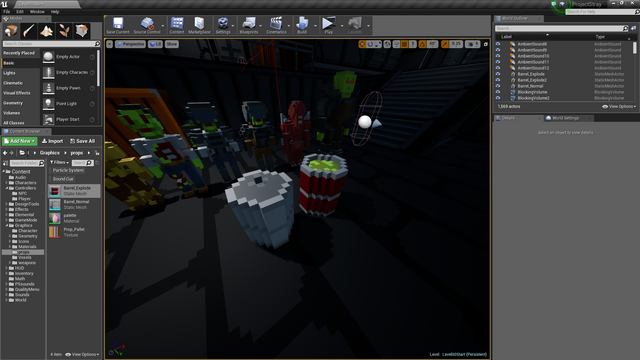Viewport: 640px width, 360px height.
Task: Open the grid snap value dropdown
Action: click(413, 44)
